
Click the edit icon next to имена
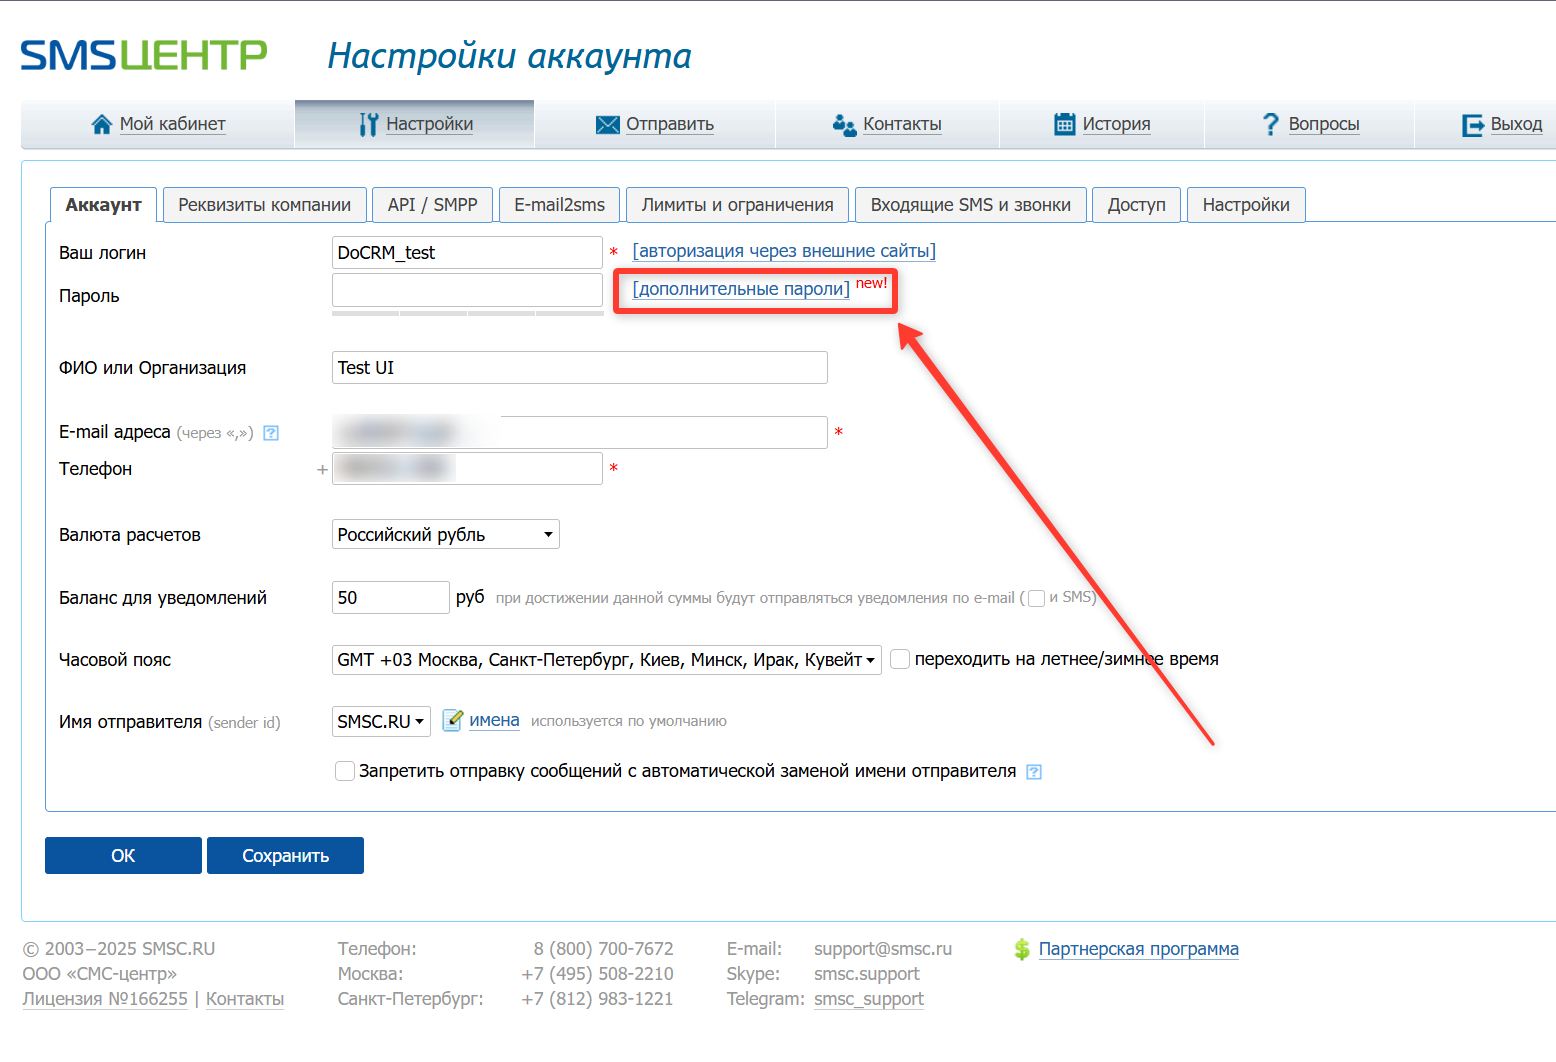pyautogui.click(x=452, y=720)
